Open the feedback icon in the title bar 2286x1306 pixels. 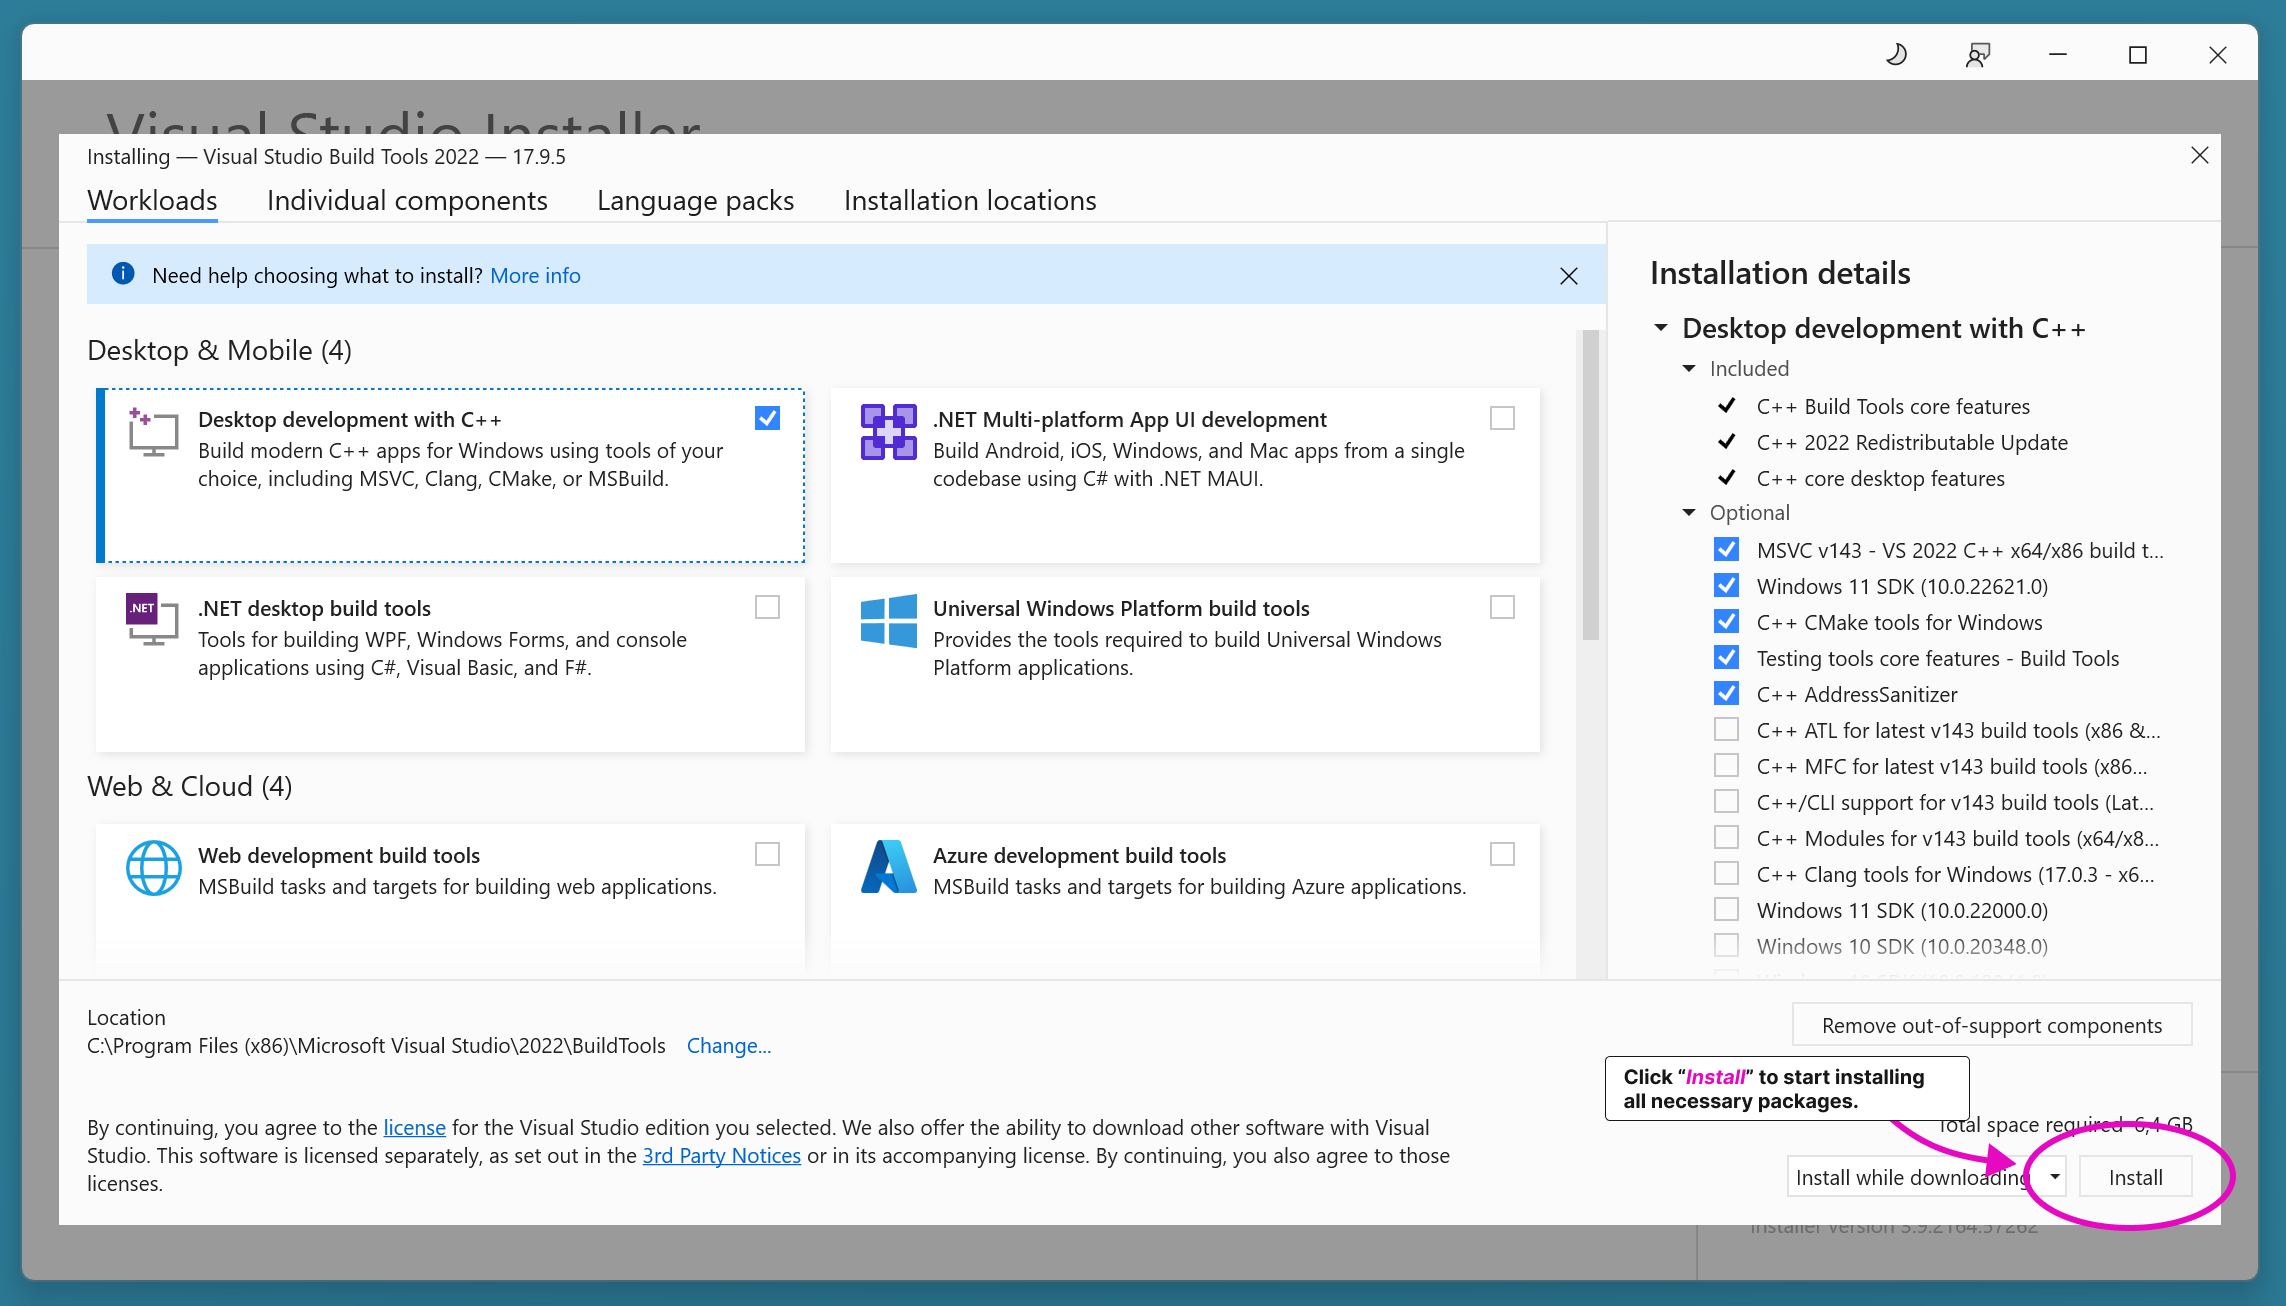pyautogui.click(x=1977, y=55)
